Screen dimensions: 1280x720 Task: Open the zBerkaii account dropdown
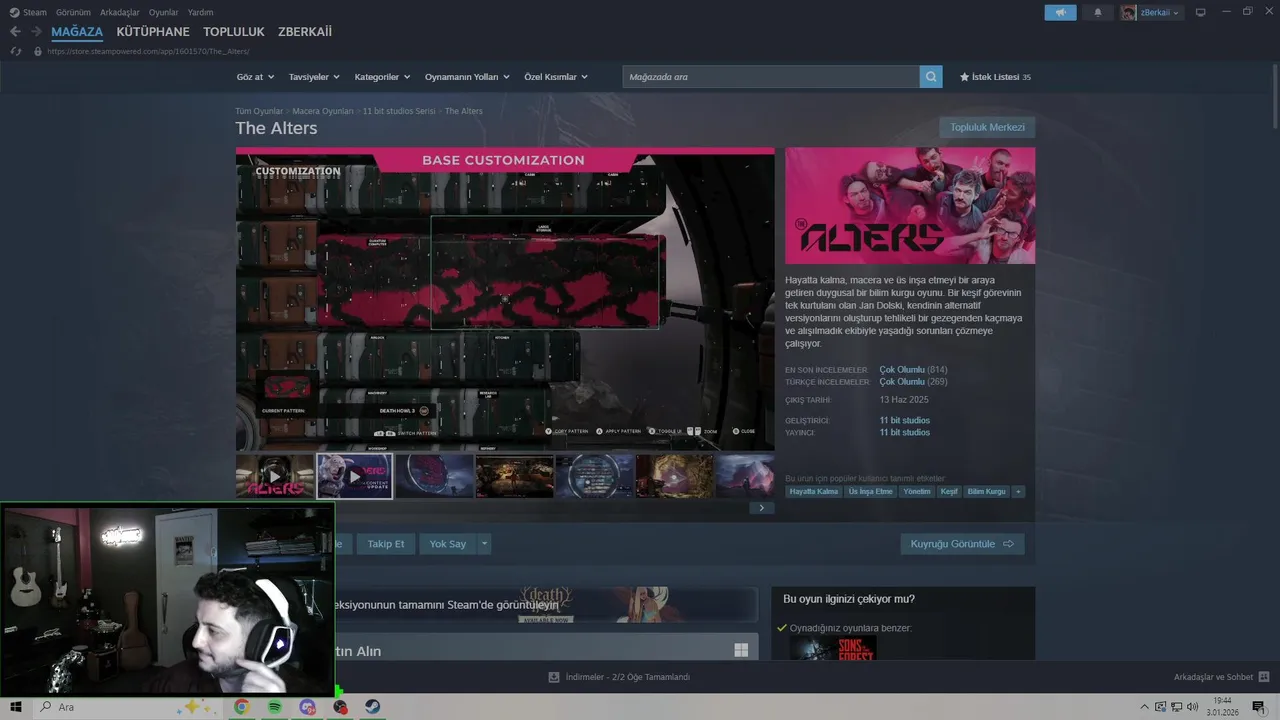click(1160, 13)
